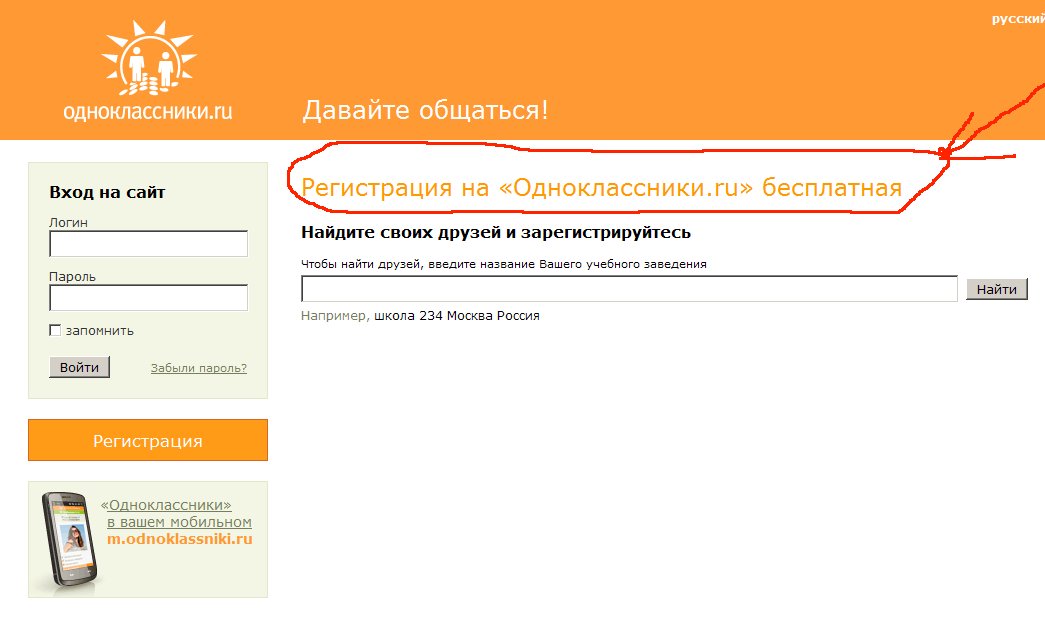The width and height of the screenshot is (1045, 643).
Task: Click the Пароль label text
Action: coord(73,277)
